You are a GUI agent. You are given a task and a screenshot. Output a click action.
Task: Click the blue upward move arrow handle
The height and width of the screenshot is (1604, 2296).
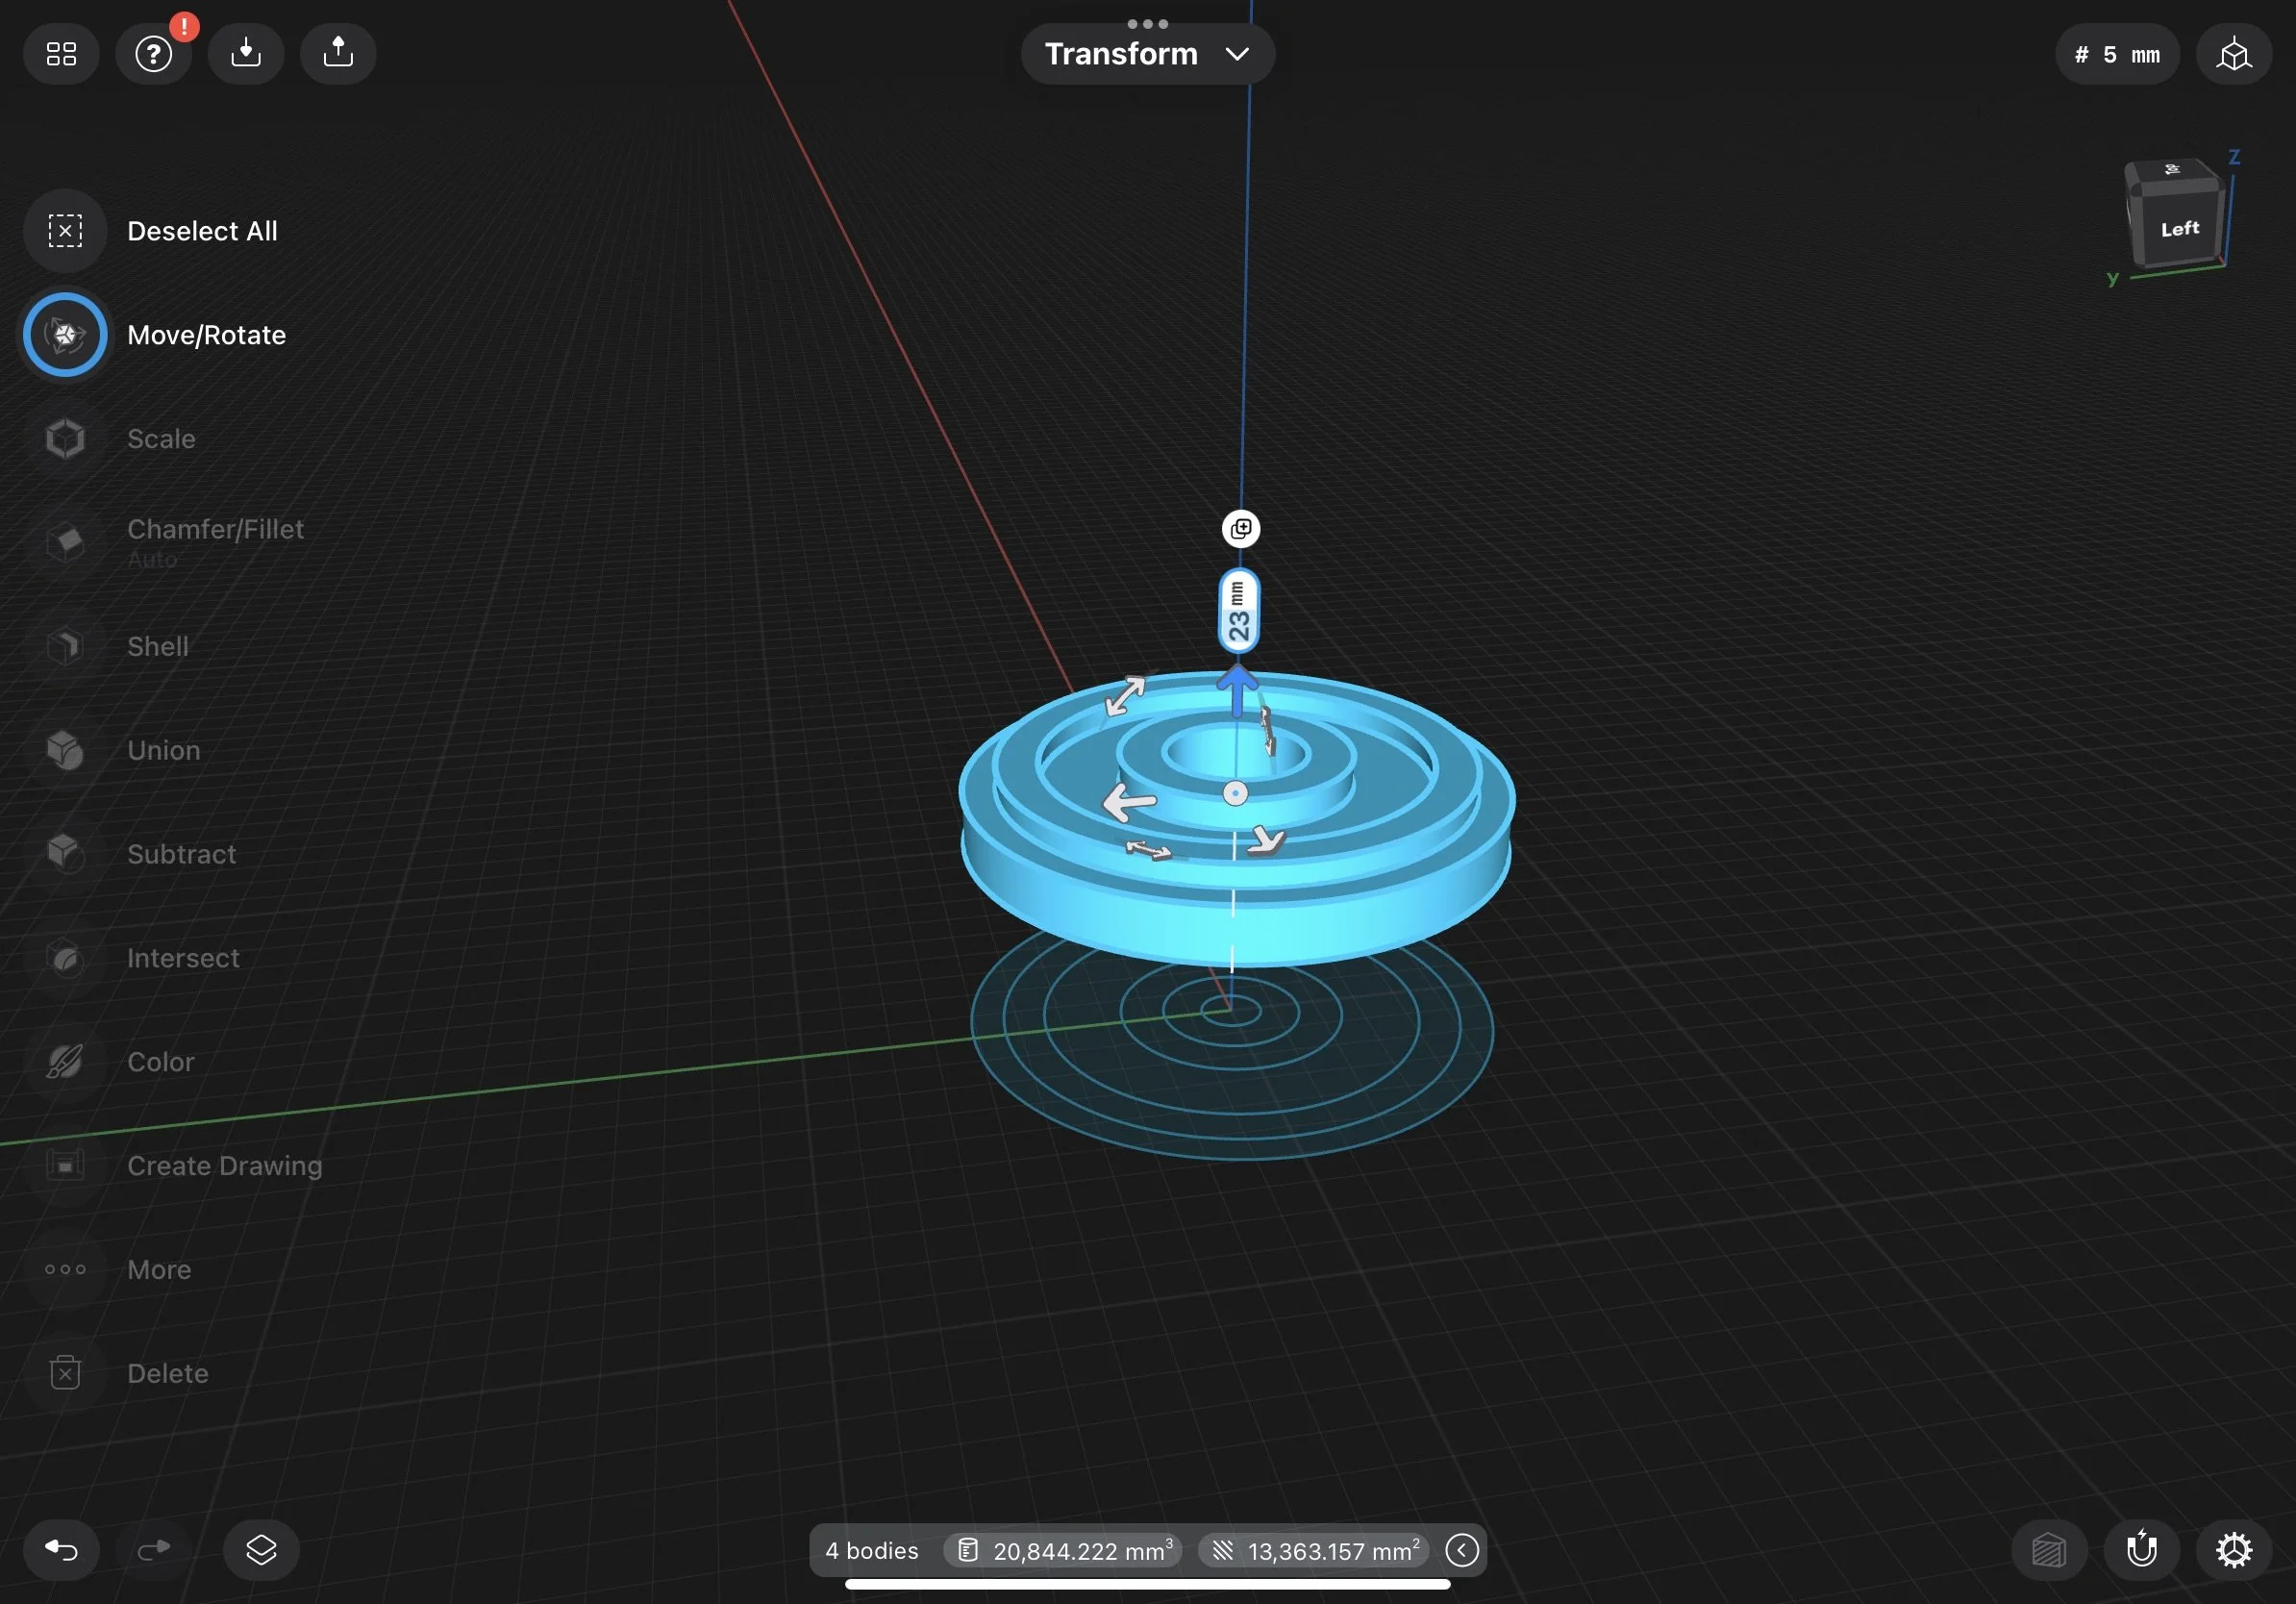[x=1238, y=690]
